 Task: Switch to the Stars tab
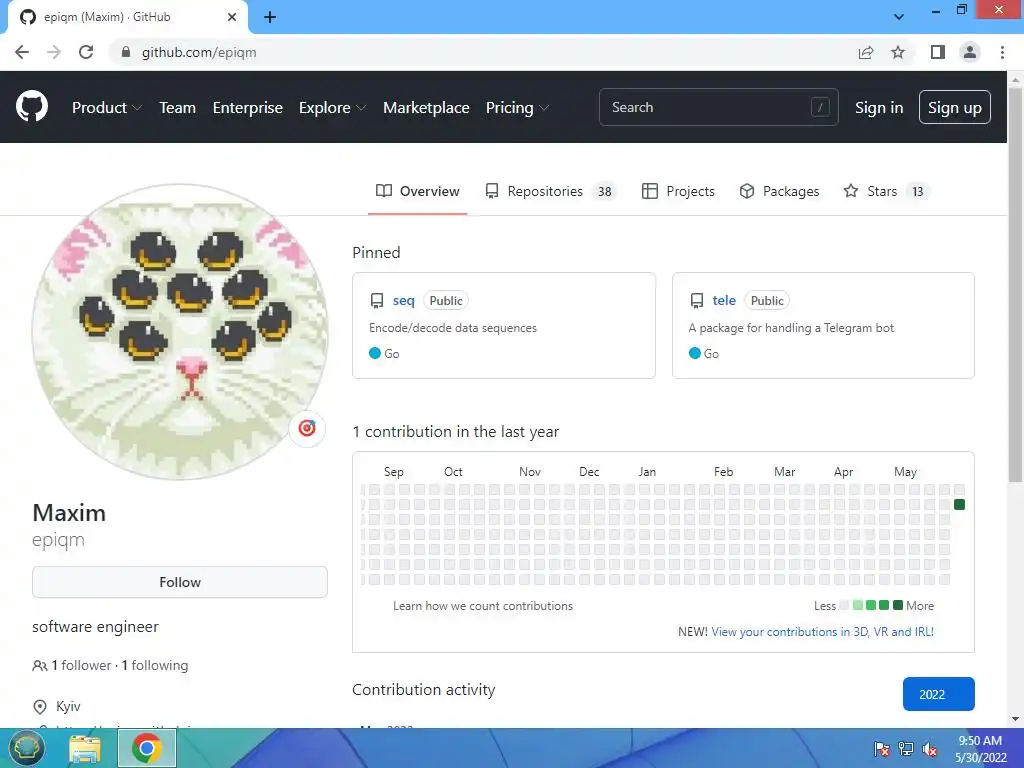coord(886,191)
